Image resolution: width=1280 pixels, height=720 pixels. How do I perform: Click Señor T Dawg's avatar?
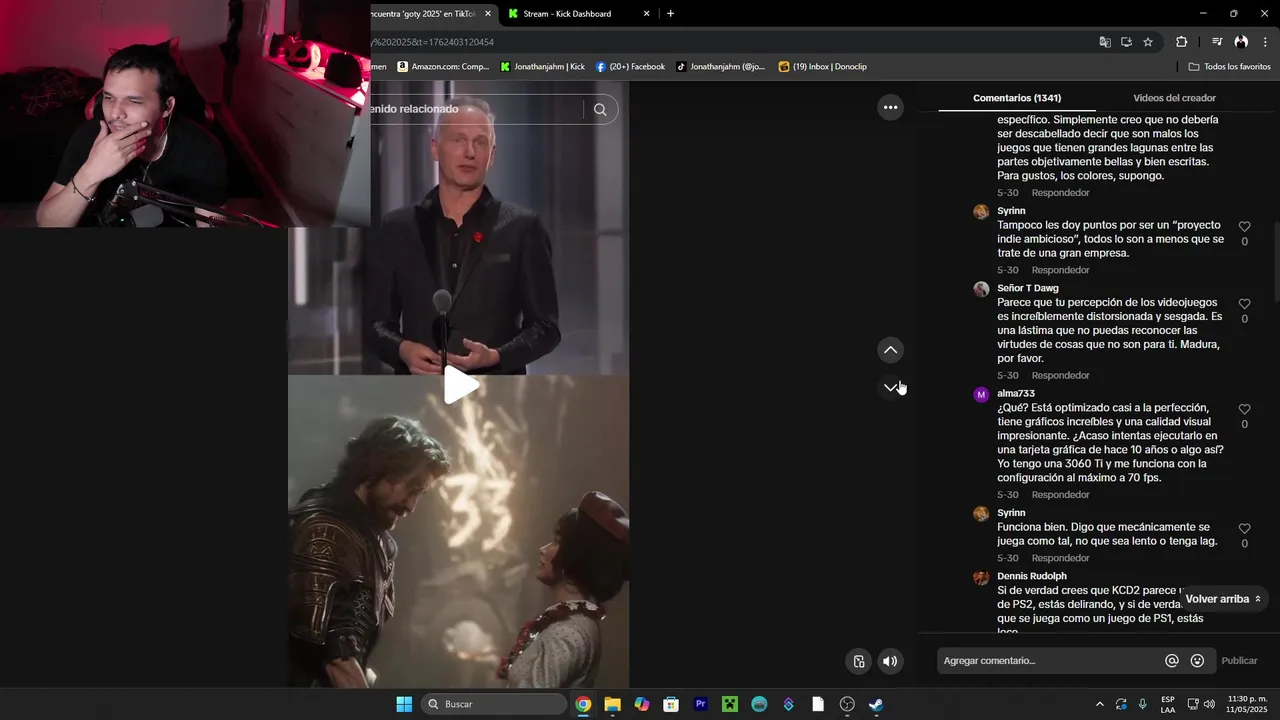click(x=981, y=289)
